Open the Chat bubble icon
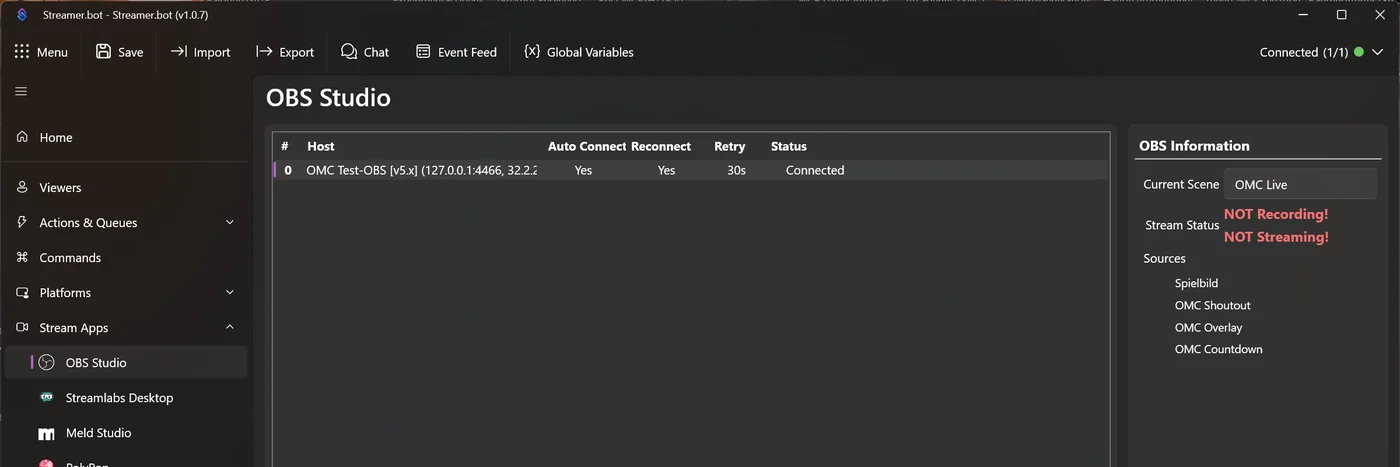Image resolution: width=1400 pixels, height=467 pixels. (349, 52)
